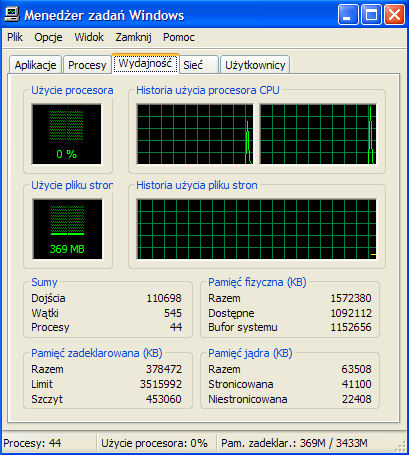This screenshot has height=455, width=409.
Task: Open the Widok menu
Action: click(x=89, y=37)
